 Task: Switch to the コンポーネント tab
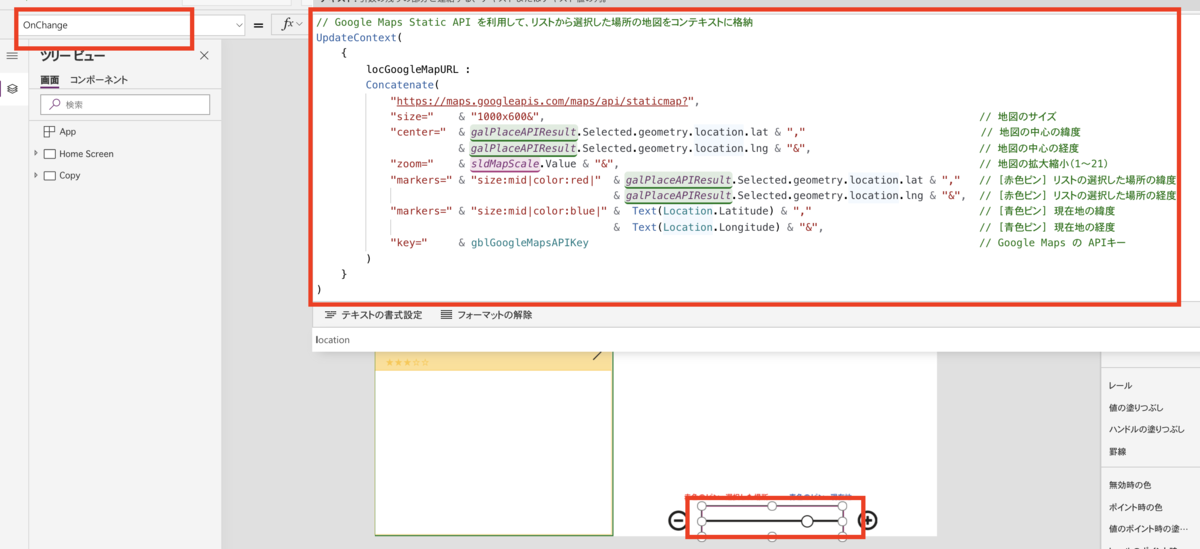coord(98,80)
